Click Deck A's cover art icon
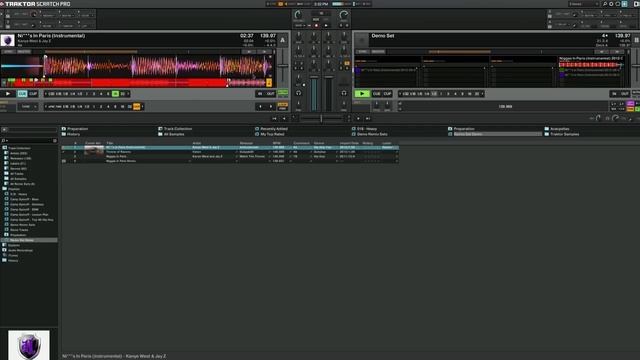640x360 pixels. click(7, 40)
